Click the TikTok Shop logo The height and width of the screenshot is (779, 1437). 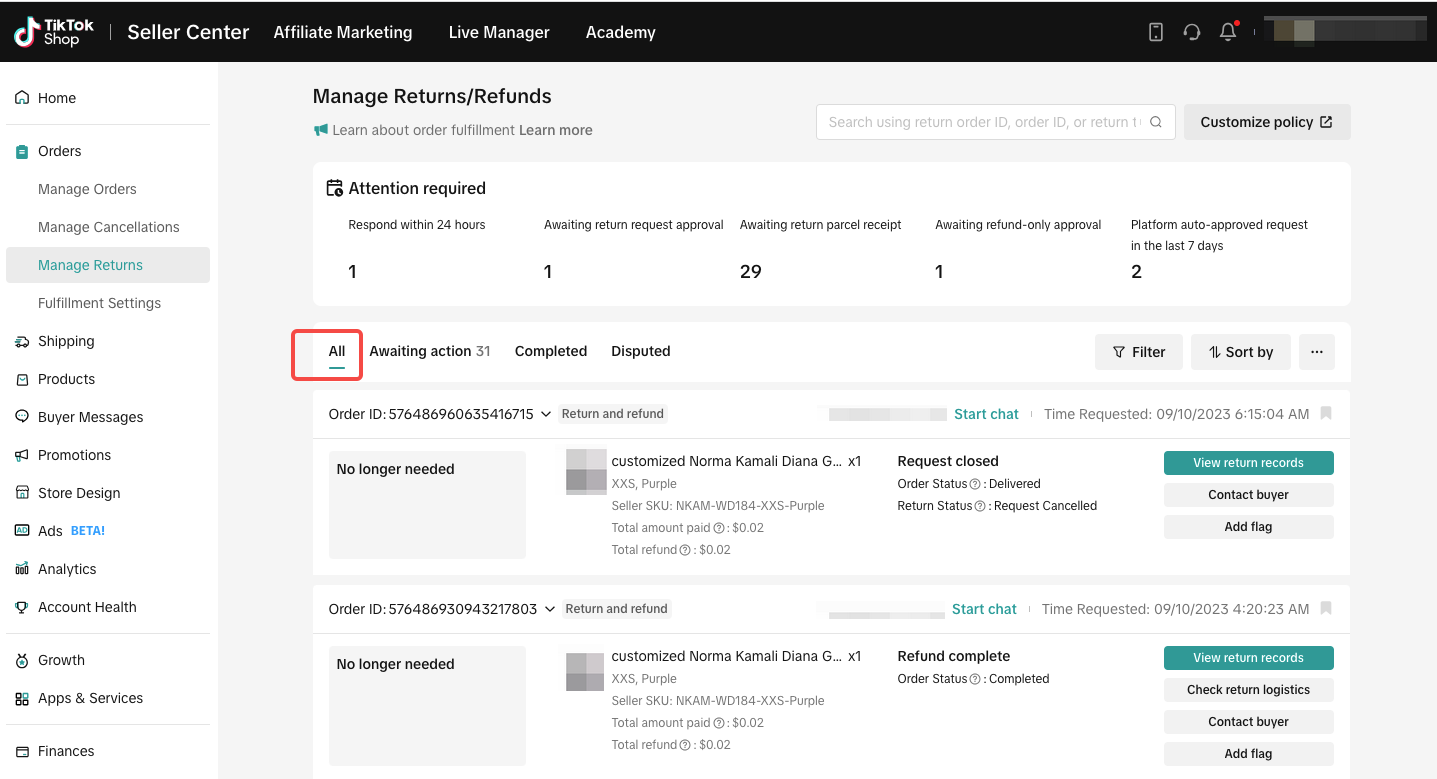[54, 32]
